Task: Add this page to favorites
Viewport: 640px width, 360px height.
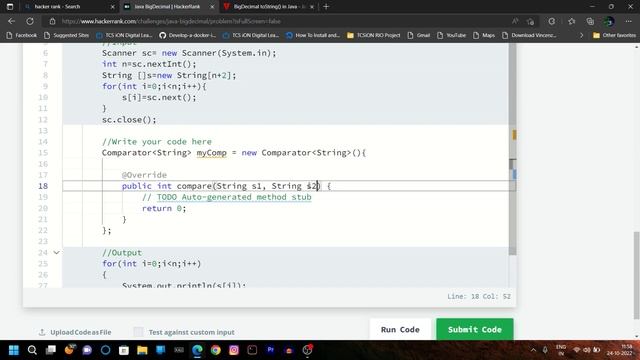Action: (x=530, y=21)
